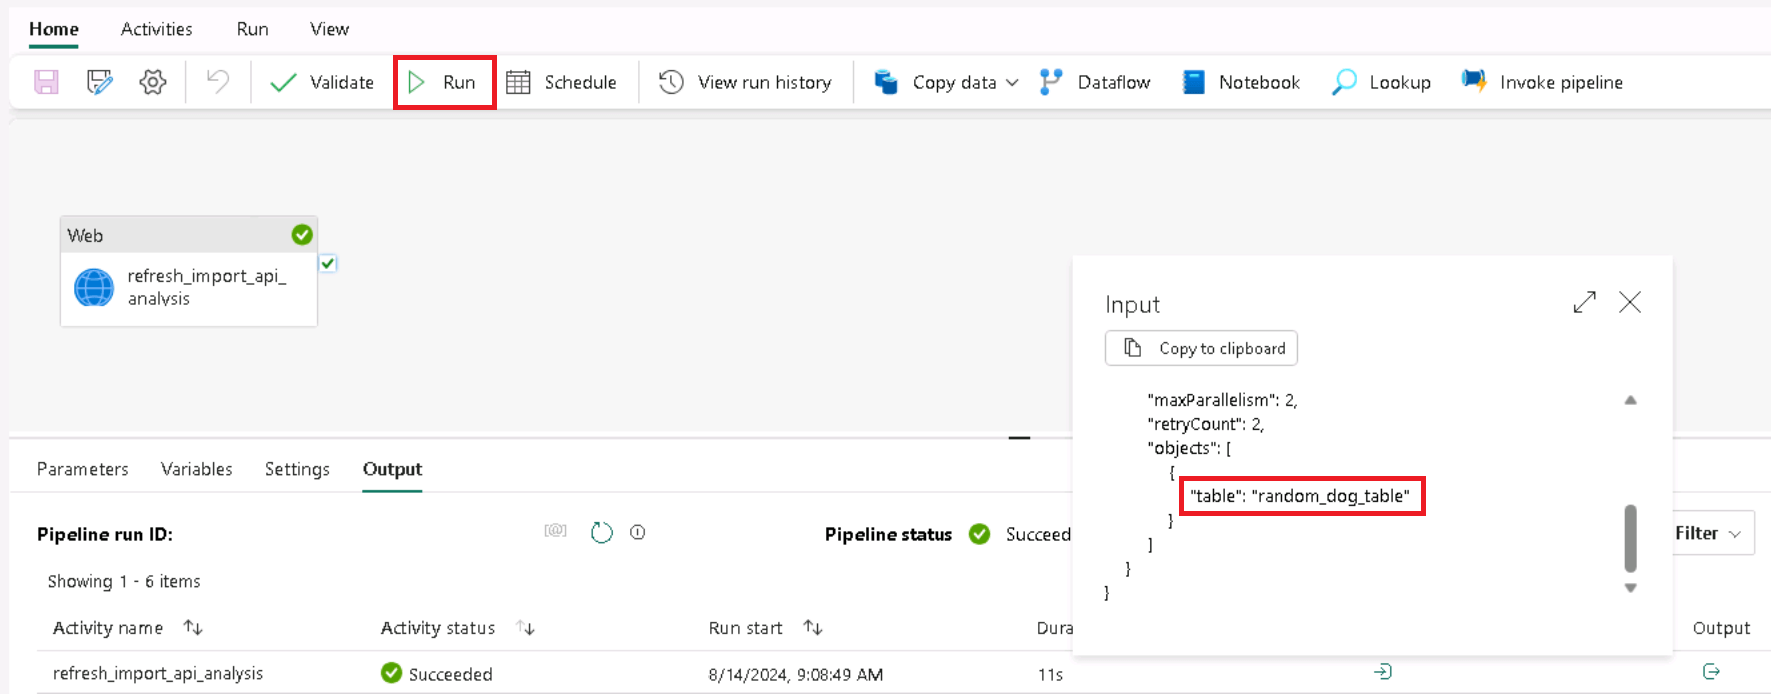Viewport: 1771px width, 694px height.
Task: Toggle the checkbox beside the Web activity
Action: [328, 264]
